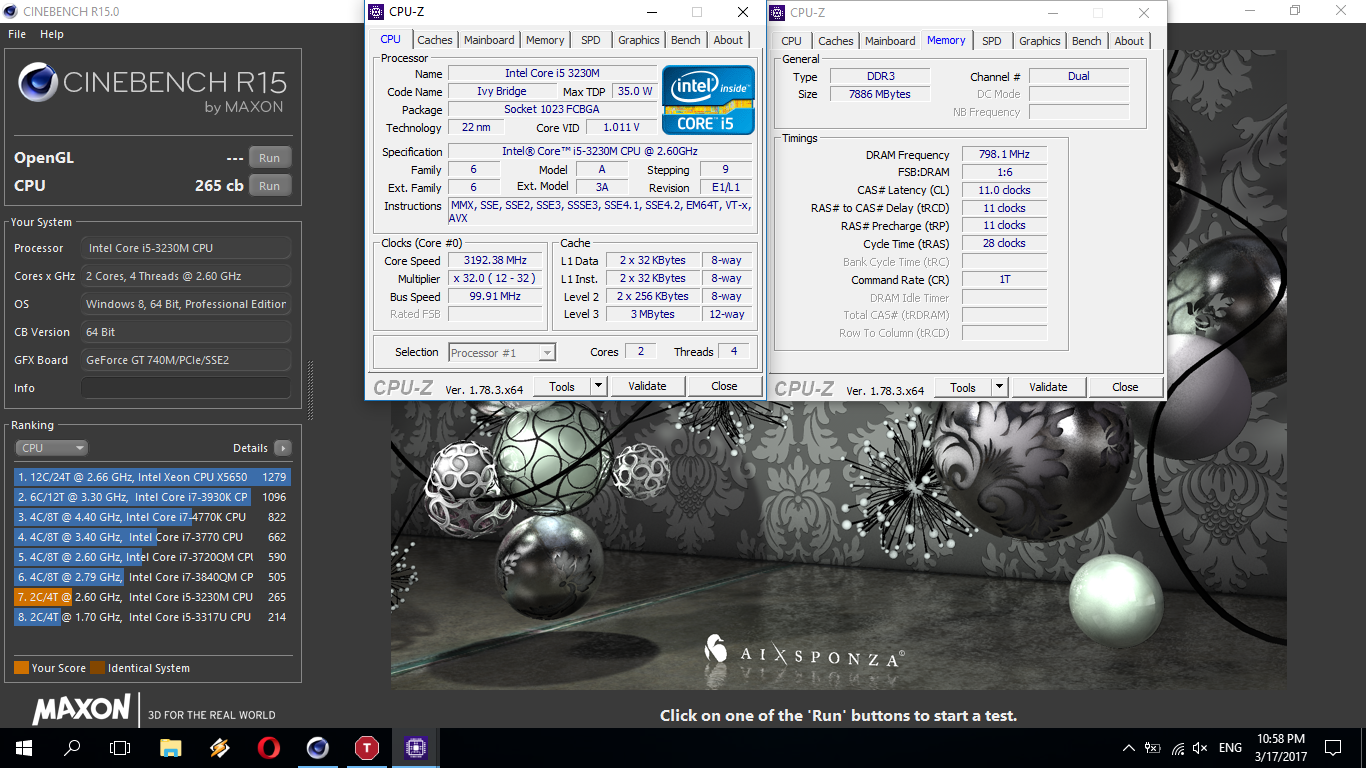
Task: Switch to CPU-Z via taskbar icon
Action: point(415,747)
